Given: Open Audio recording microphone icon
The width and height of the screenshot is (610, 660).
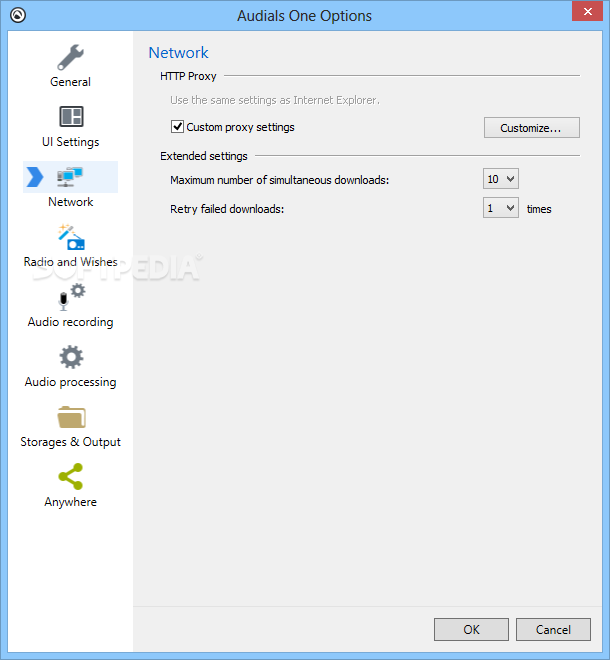Looking at the screenshot, I should coord(71,297).
